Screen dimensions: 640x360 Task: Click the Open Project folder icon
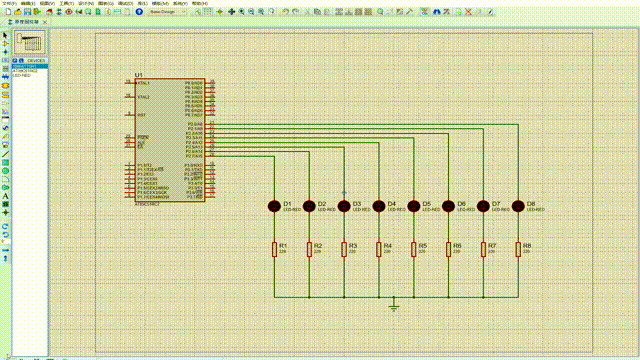(x=18, y=12)
